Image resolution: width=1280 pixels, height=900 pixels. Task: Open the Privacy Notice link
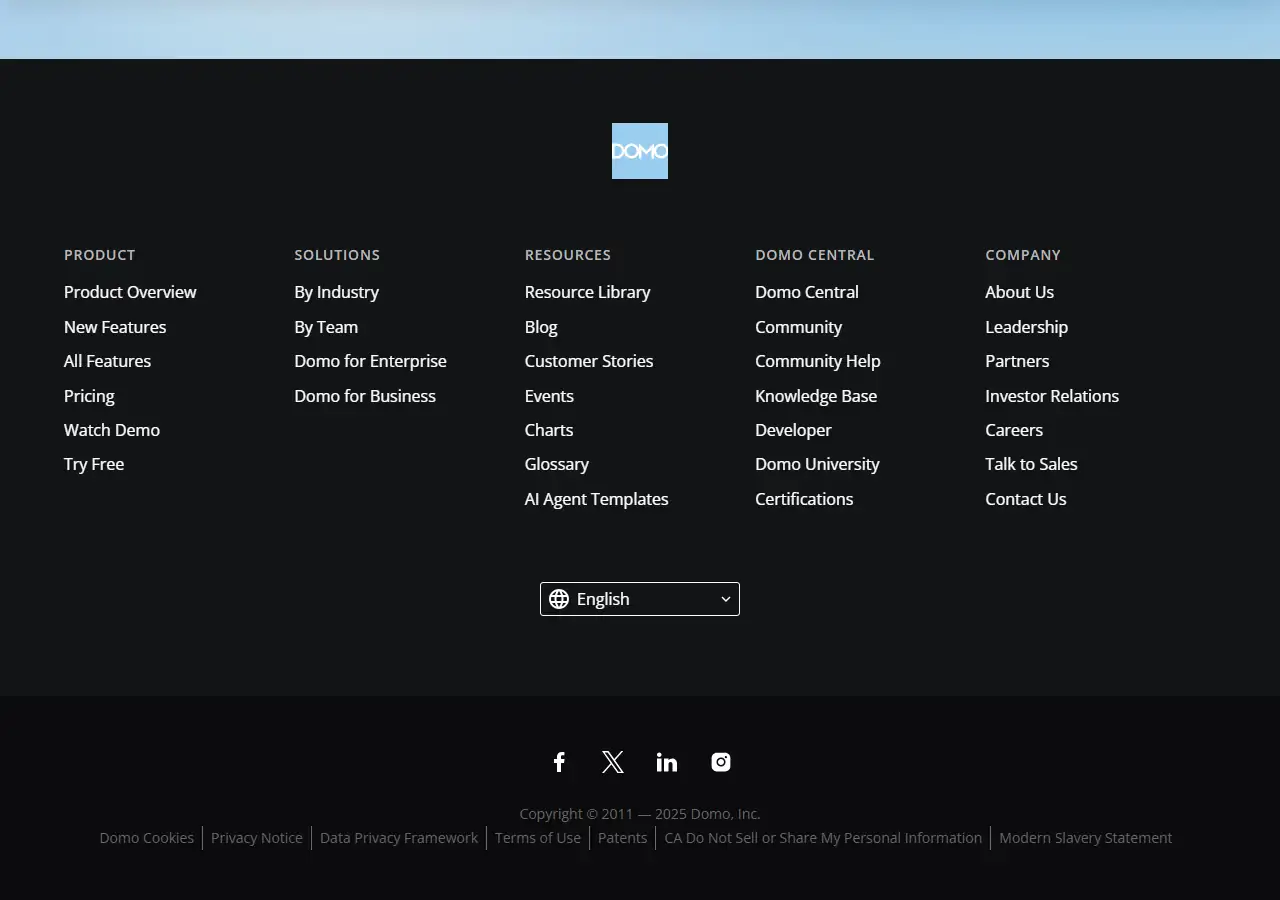click(257, 838)
